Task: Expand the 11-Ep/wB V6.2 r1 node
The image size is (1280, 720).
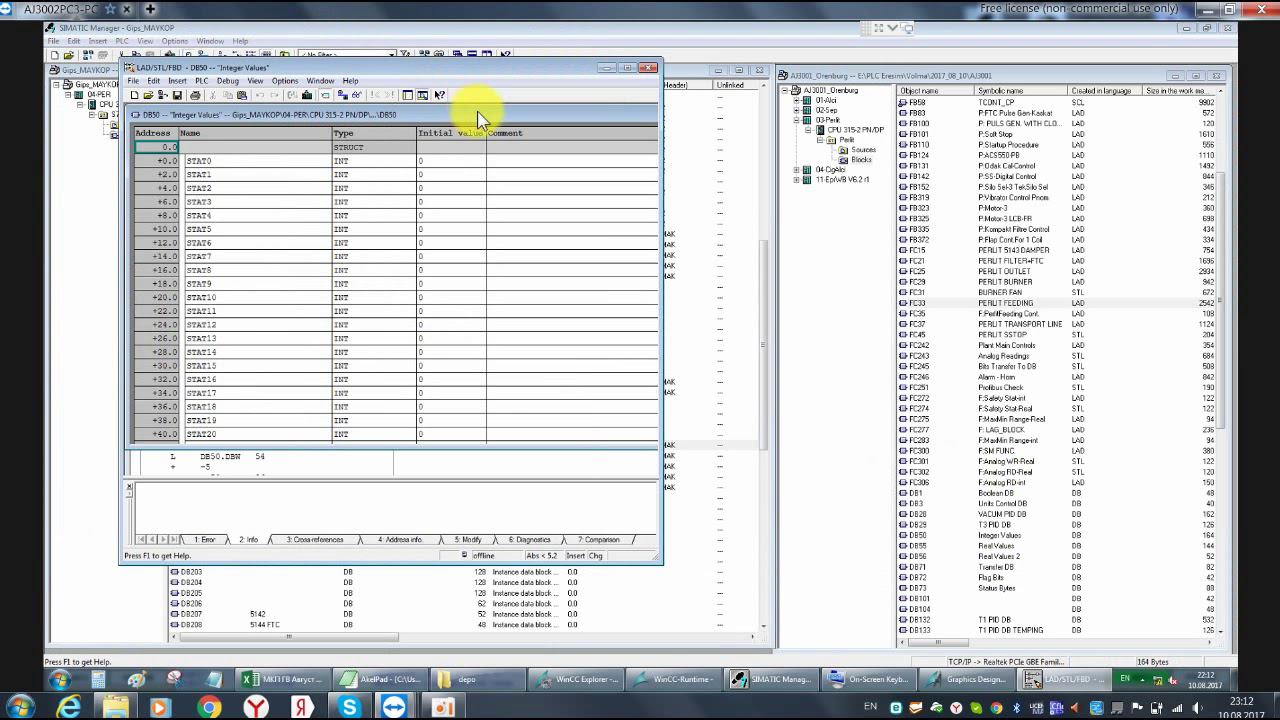Action: [797, 180]
